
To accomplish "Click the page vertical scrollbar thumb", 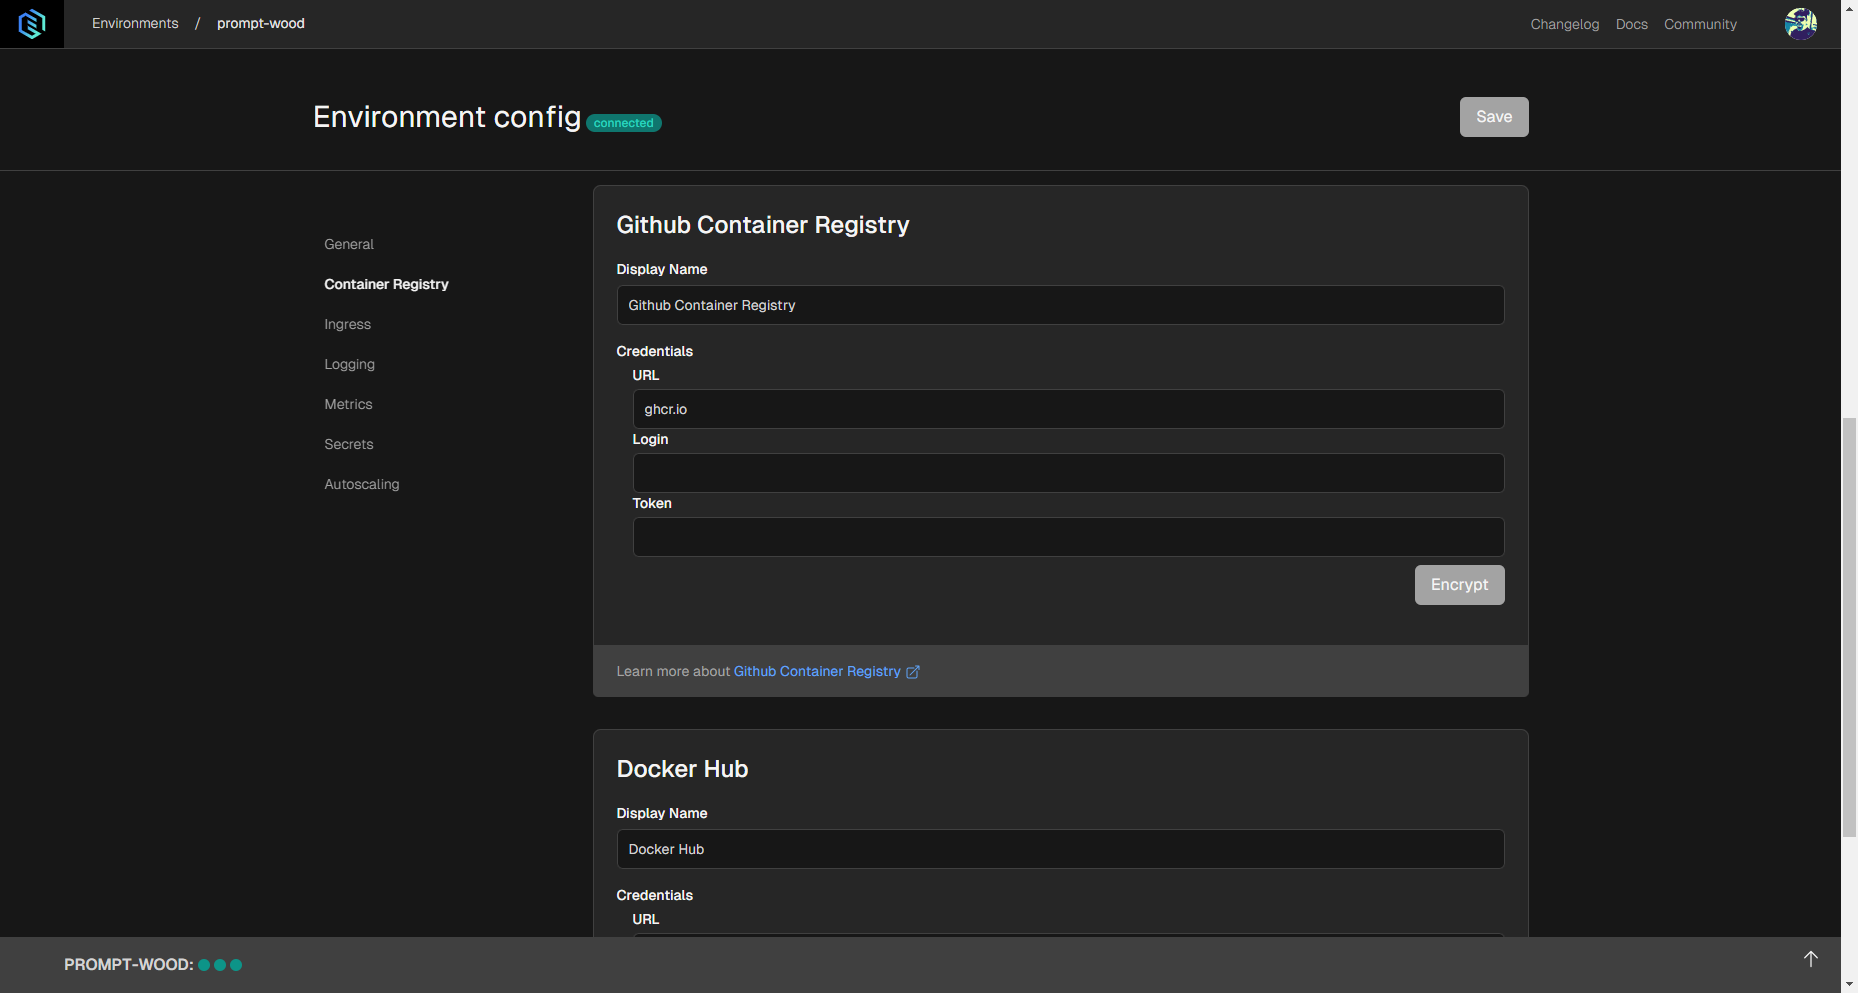I will click(1849, 627).
